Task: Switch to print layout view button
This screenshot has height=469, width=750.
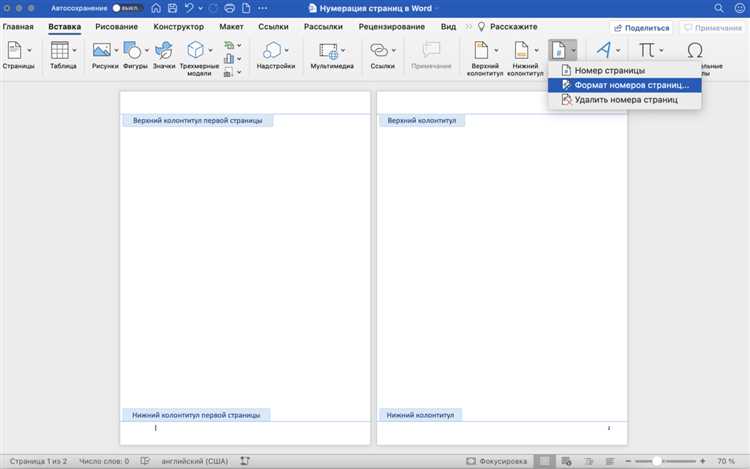Action: pyautogui.click(x=544, y=461)
